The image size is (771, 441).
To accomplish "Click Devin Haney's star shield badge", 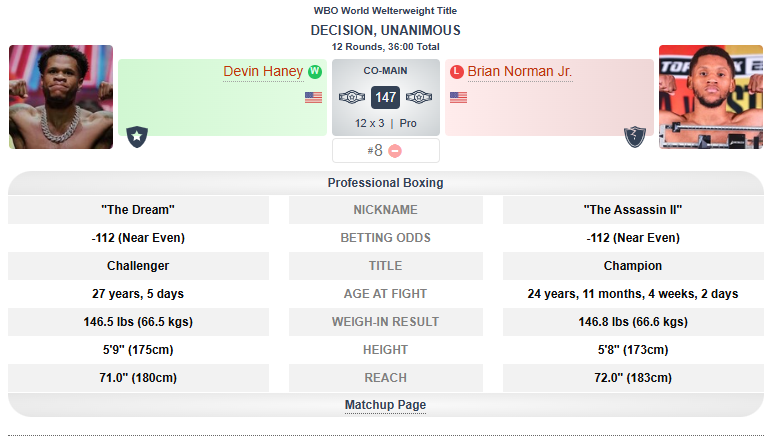I will point(137,136).
